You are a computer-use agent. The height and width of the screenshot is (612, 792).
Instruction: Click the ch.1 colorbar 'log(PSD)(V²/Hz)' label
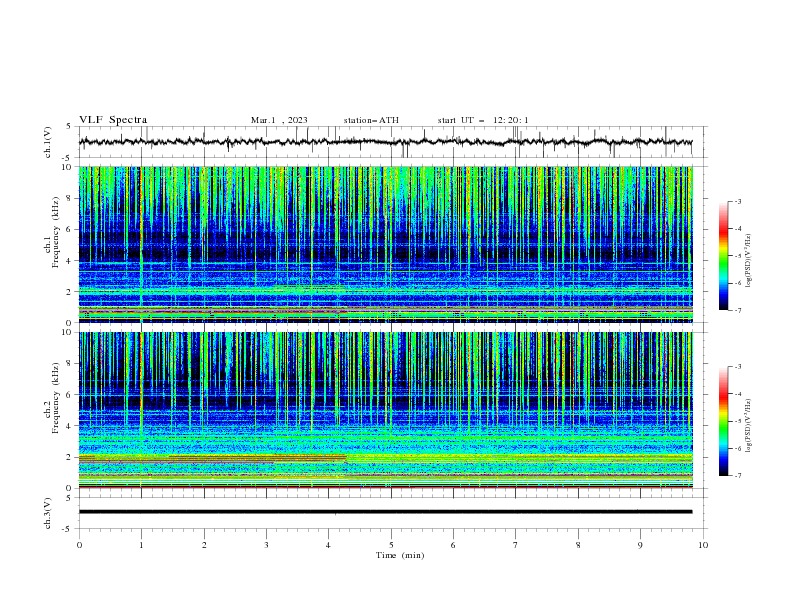[x=748, y=261]
